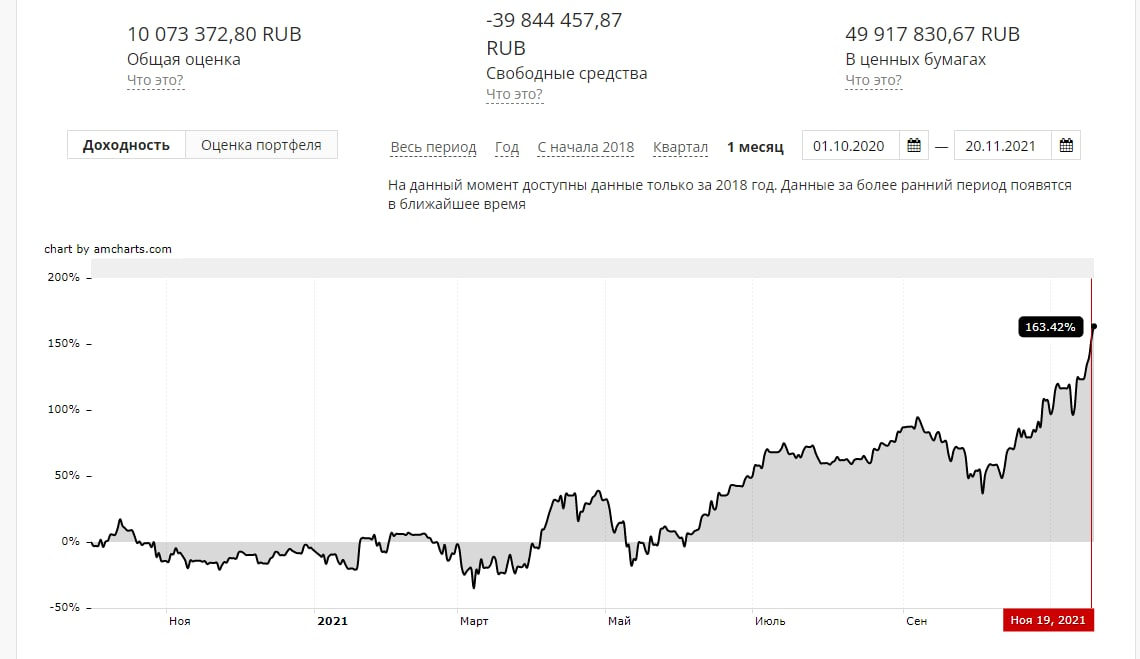
Task: Select the Год period link
Action: 507,147
